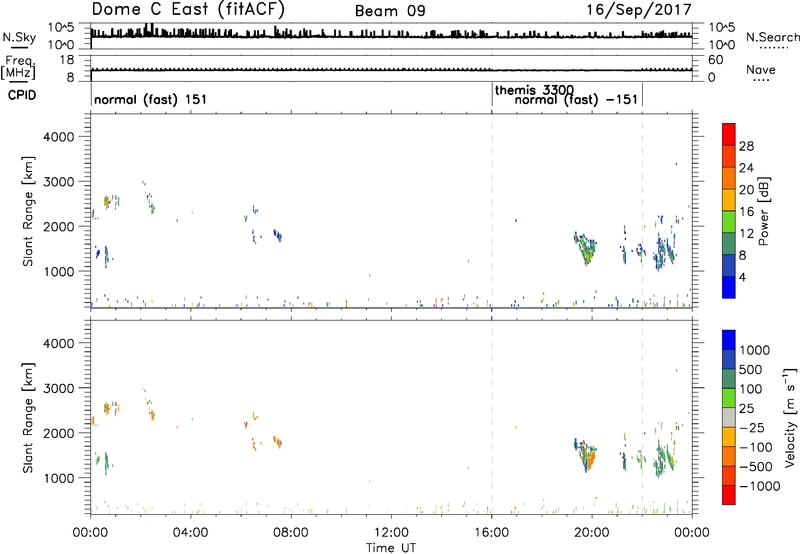Click the gray −25 to 25 Velocity color segment
The height and width of the screenshot is (554, 800).
click(729, 417)
